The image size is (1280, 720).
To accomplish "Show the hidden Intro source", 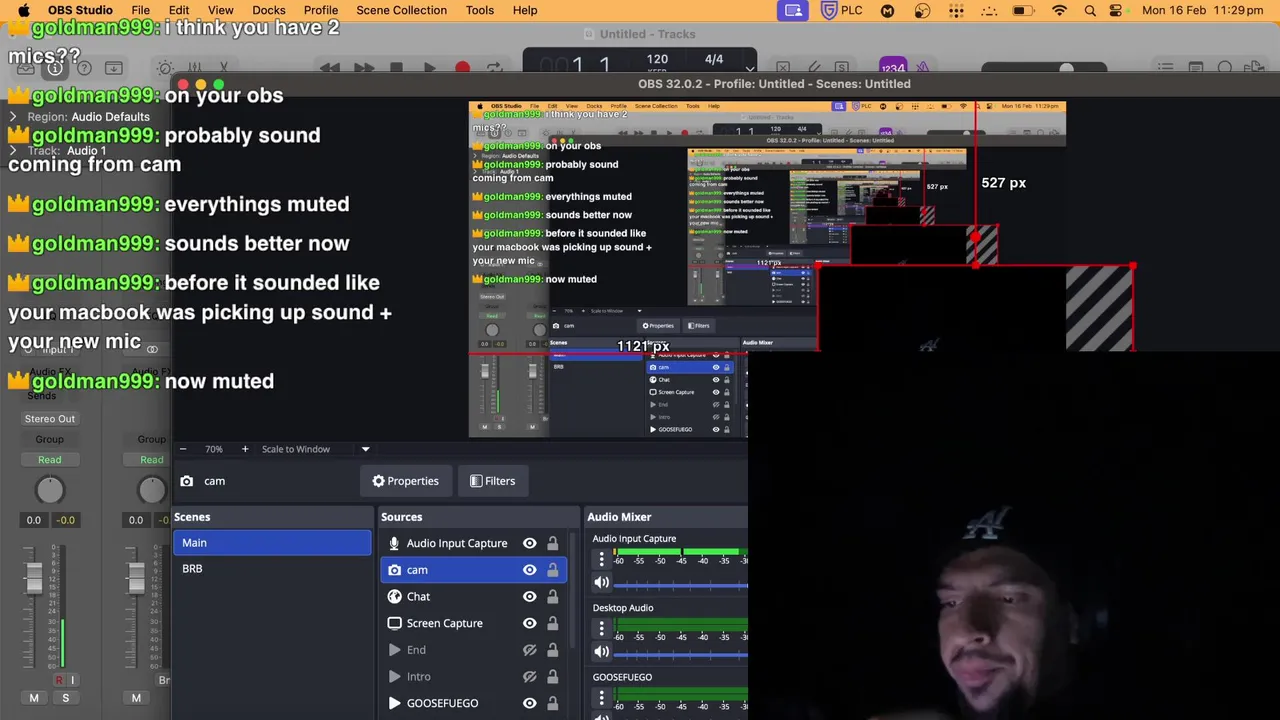I will [x=530, y=677].
